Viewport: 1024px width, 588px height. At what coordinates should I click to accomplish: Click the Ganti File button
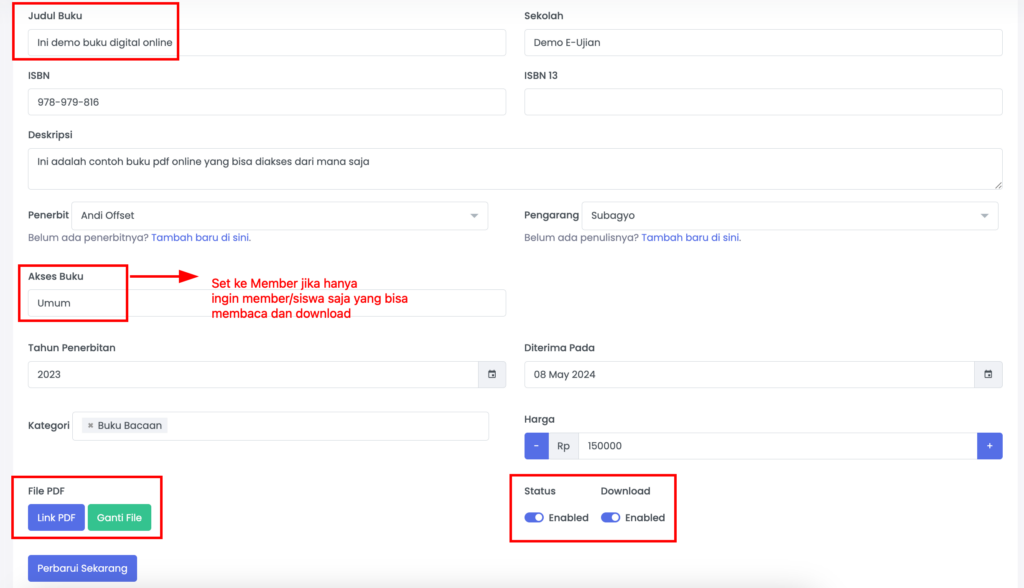tap(120, 517)
